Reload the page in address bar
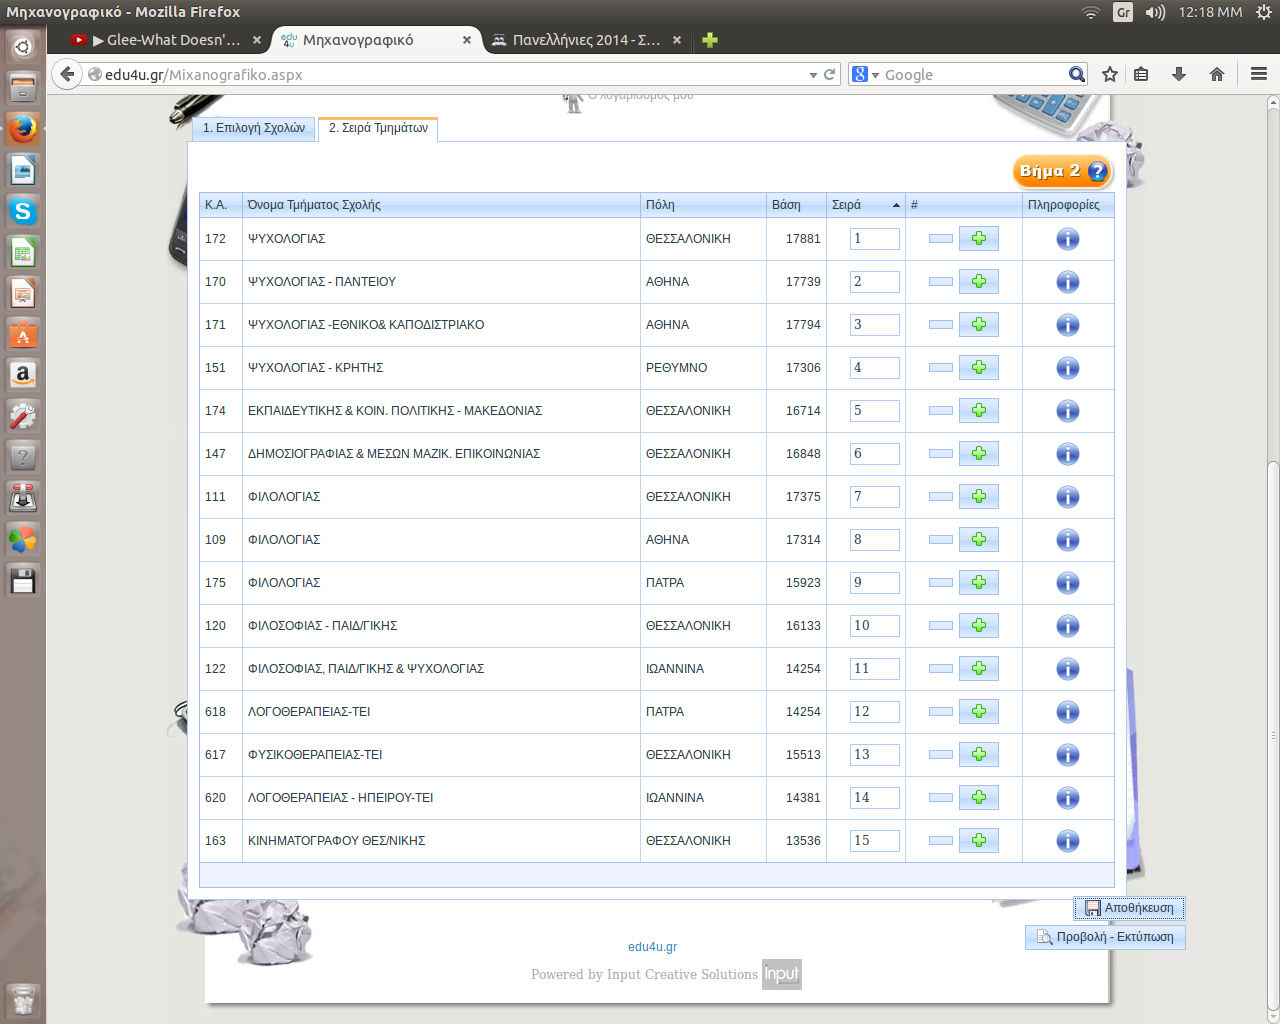1280x1024 pixels. coord(829,75)
